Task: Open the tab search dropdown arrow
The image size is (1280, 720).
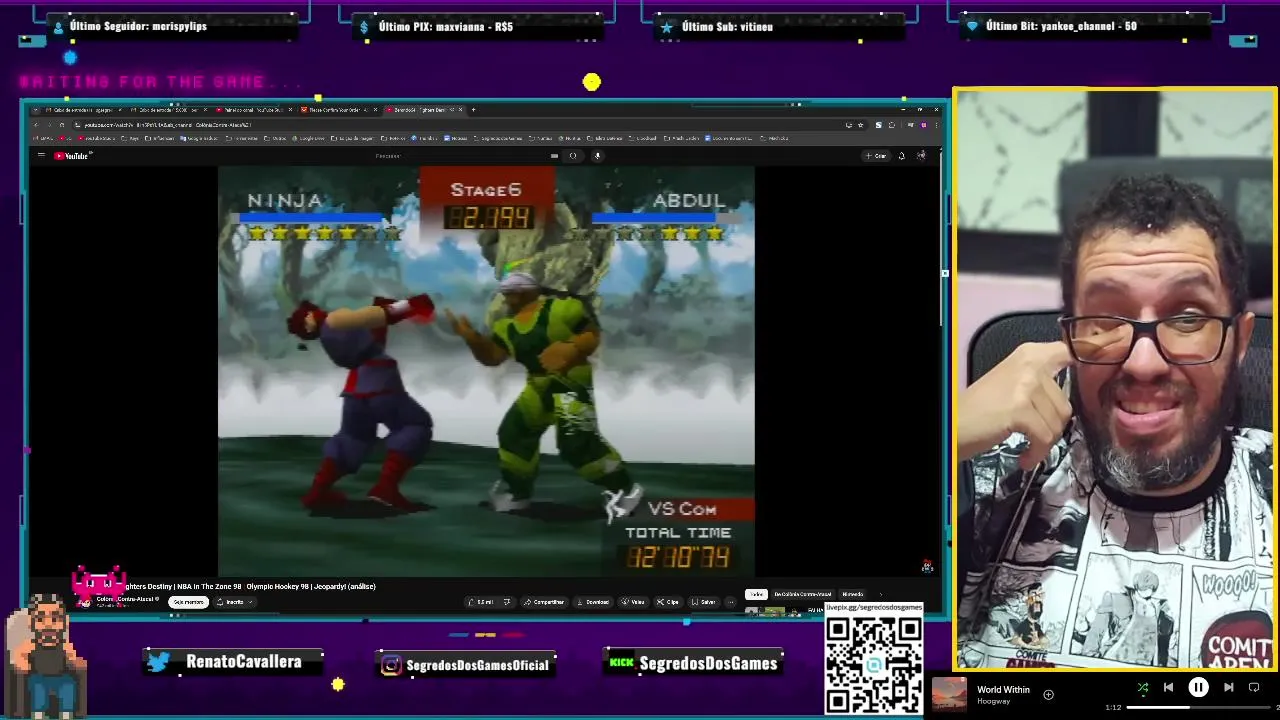Action: click(x=35, y=109)
